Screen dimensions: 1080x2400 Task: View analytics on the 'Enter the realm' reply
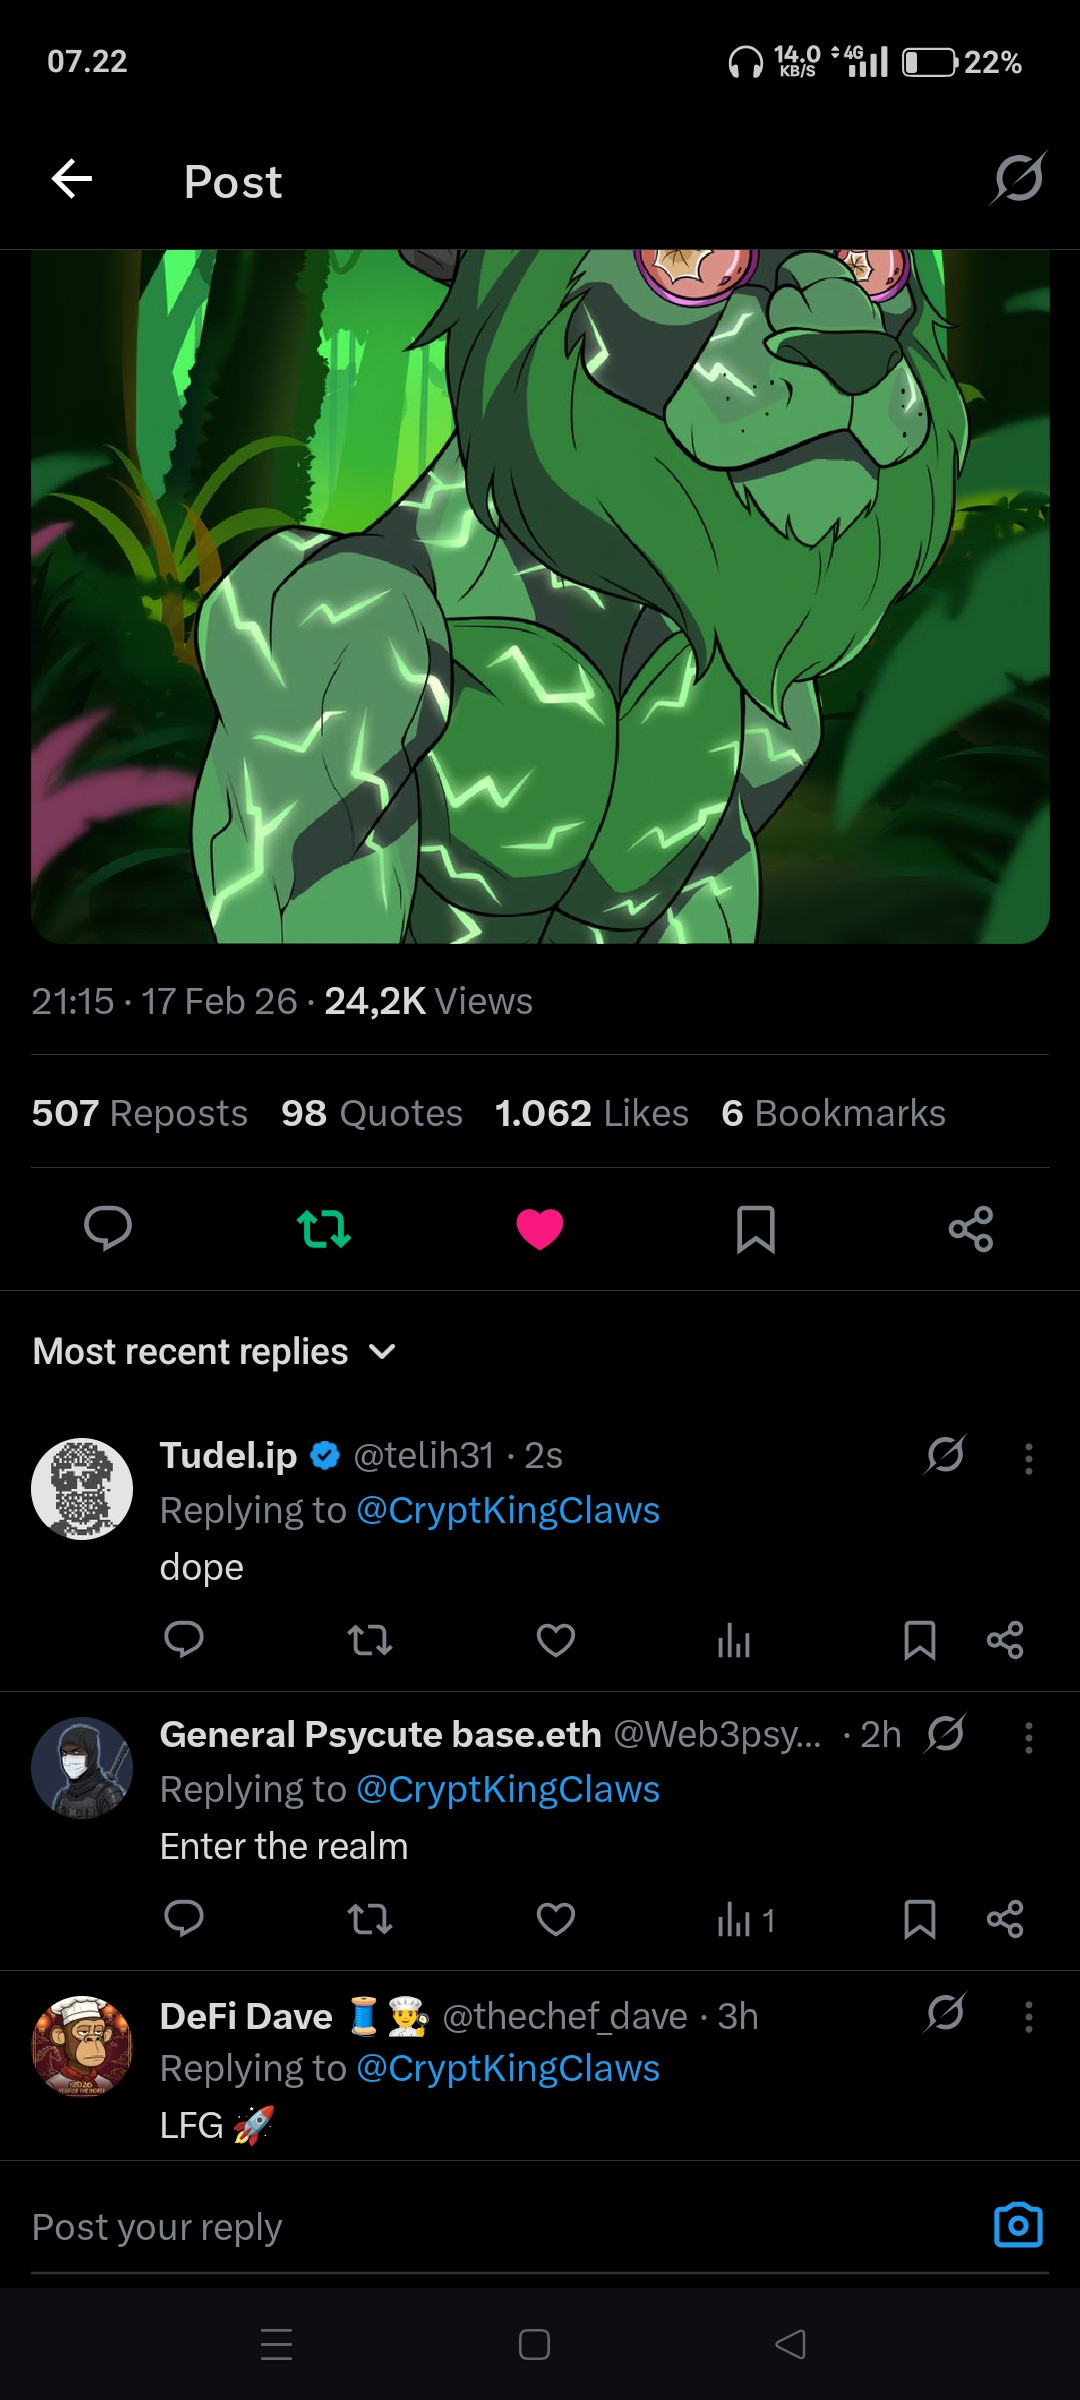(745, 1920)
